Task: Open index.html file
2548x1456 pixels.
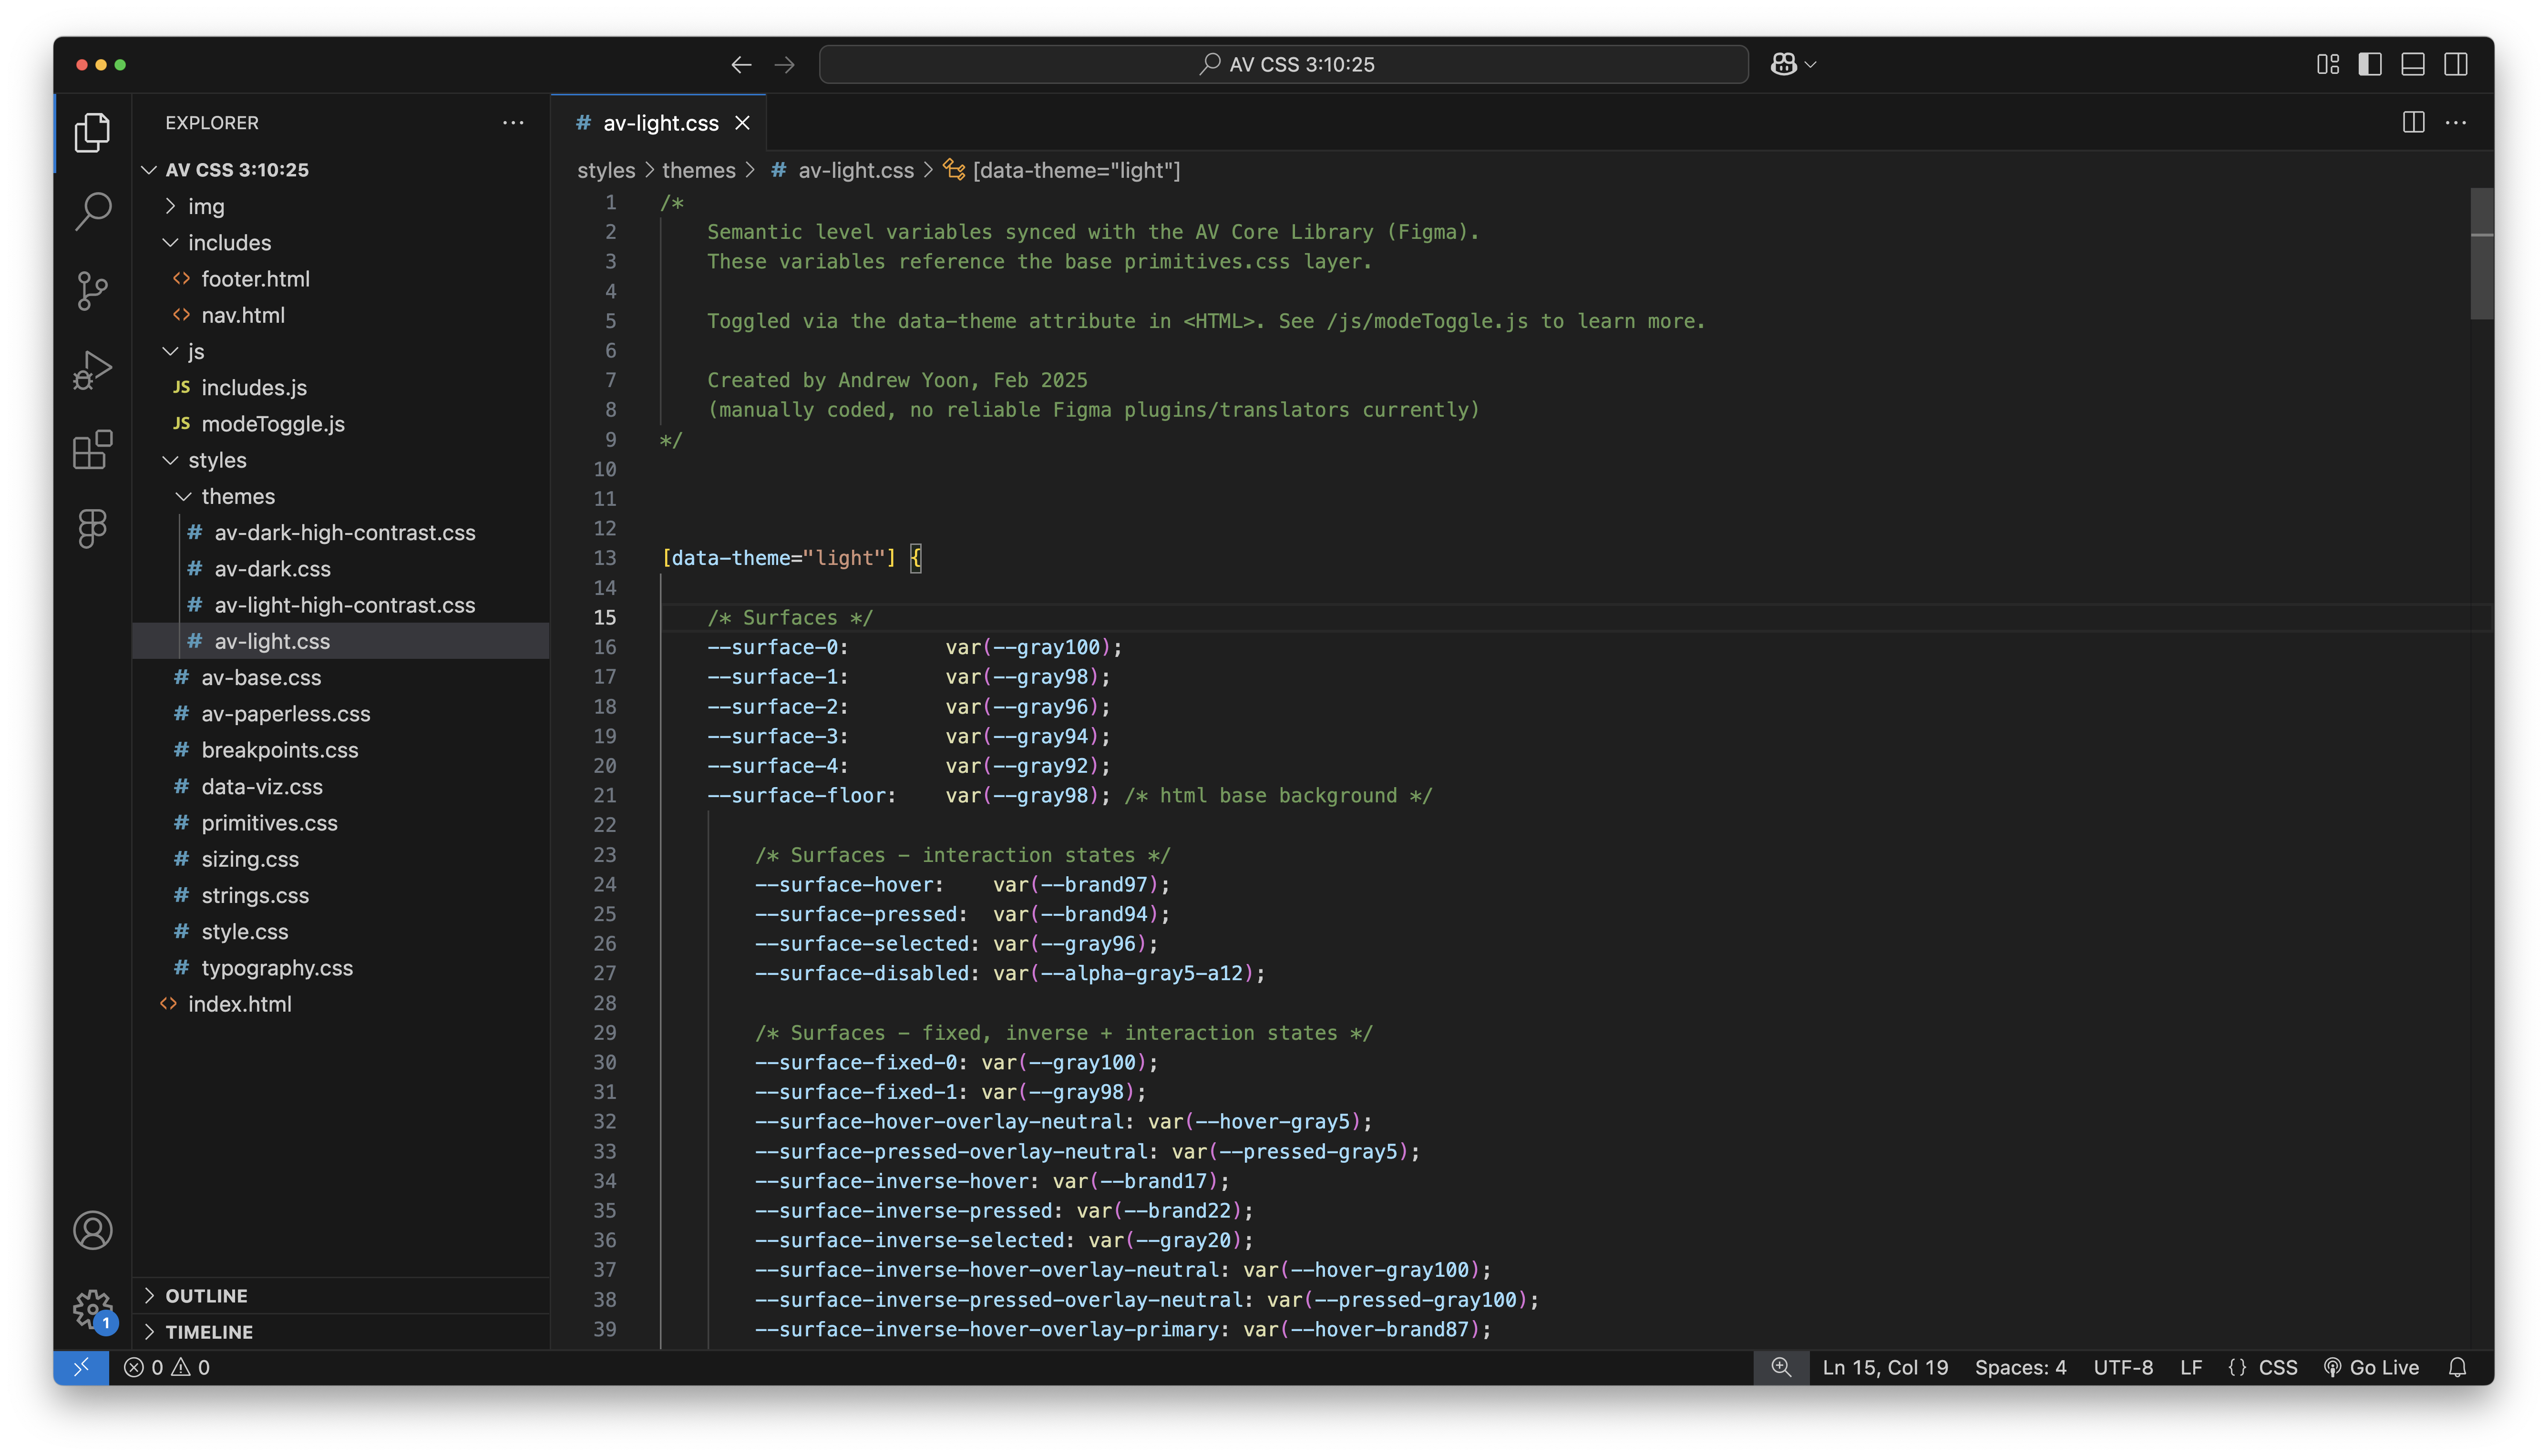Action: 340,1003
